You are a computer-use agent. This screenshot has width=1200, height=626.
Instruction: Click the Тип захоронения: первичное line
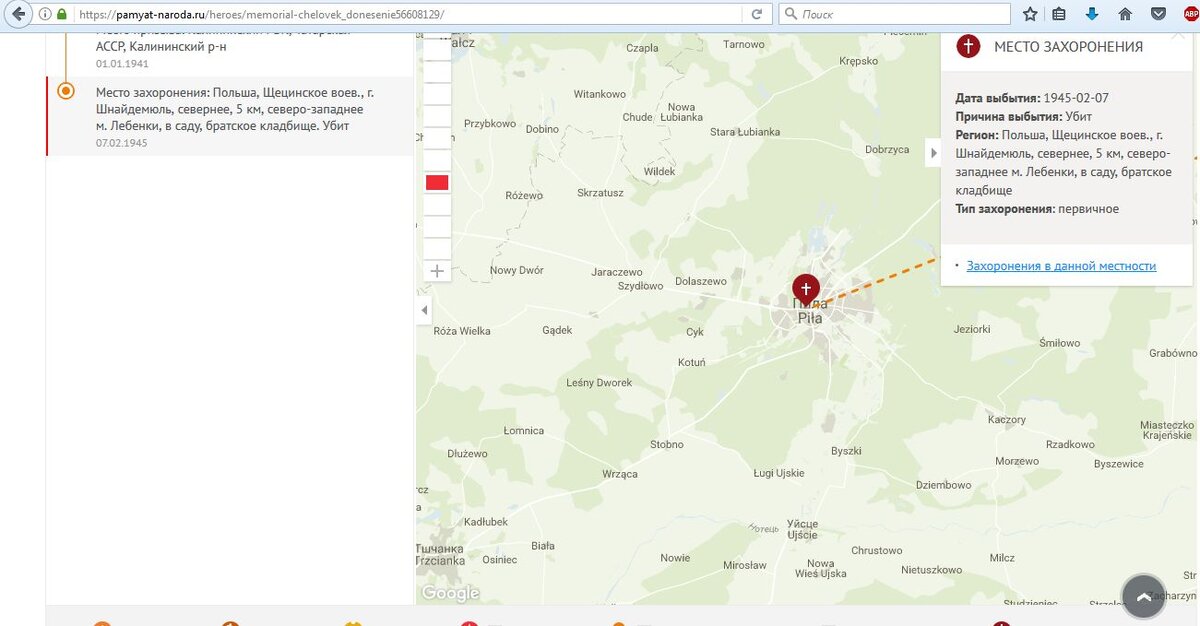click(1037, 209)
